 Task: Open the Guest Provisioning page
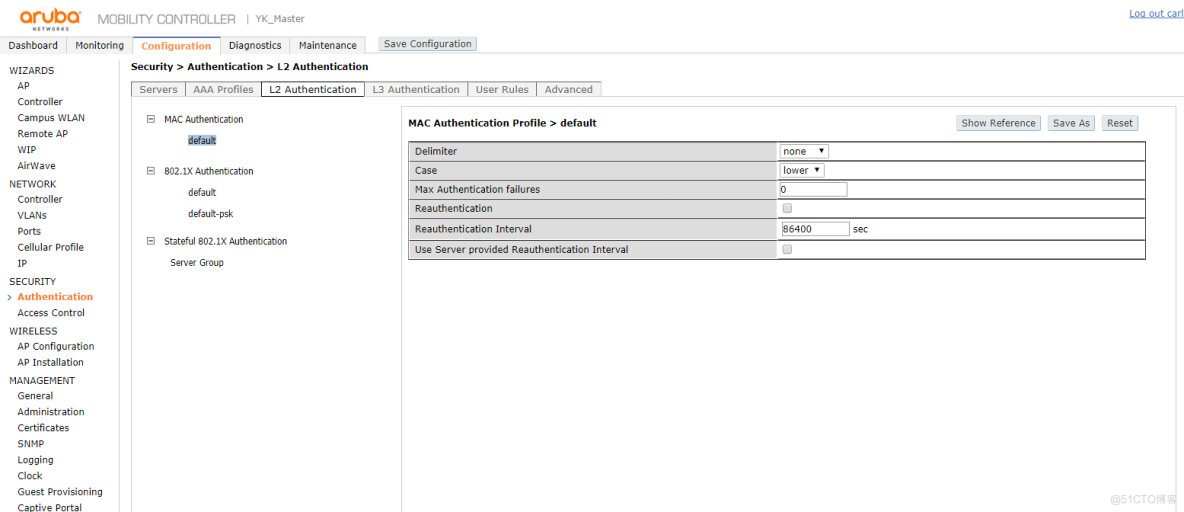[60, 492]
